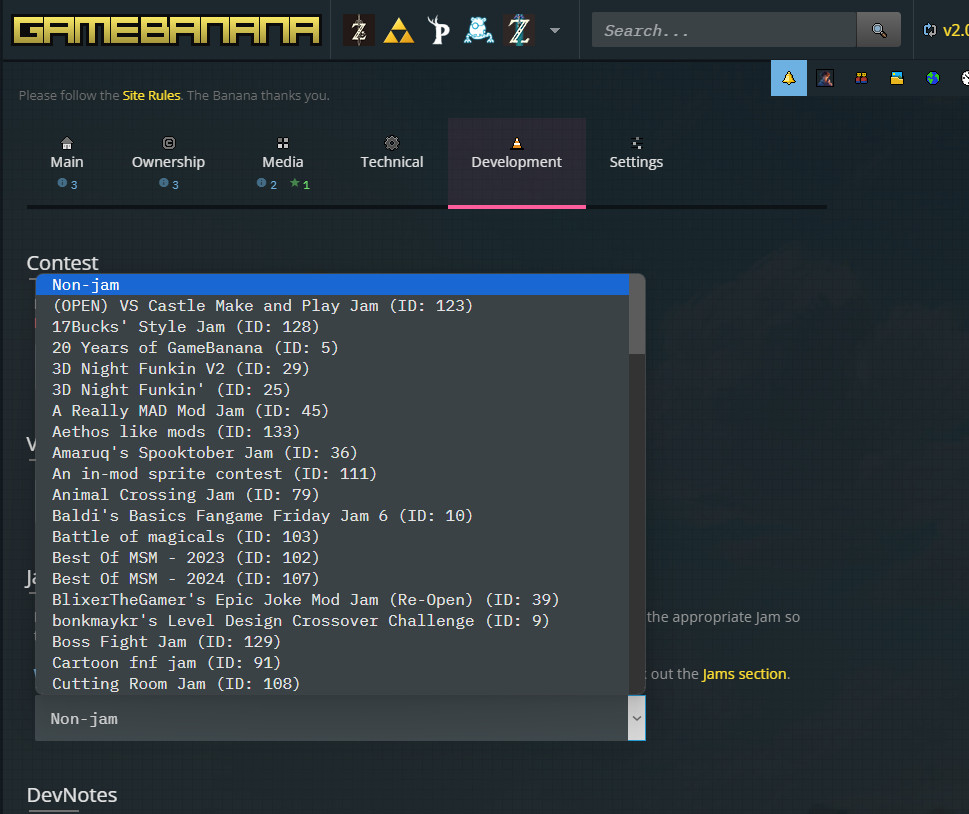The image size is (969, 814).
Task: Click the landscape picture icon in the toolbar
Action: pyautogui.click(x=896, y=78)
